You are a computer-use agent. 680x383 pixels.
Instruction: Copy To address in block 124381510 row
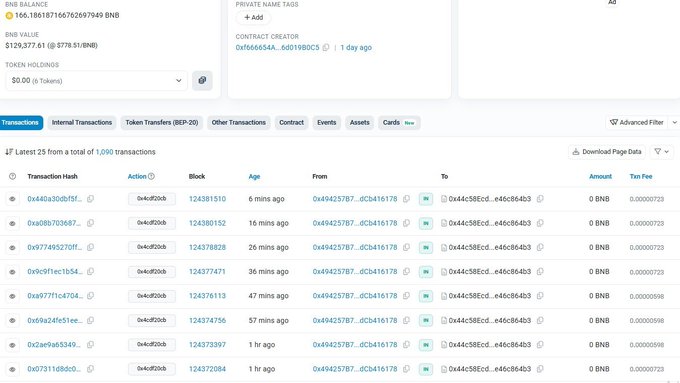coord(540,199)
